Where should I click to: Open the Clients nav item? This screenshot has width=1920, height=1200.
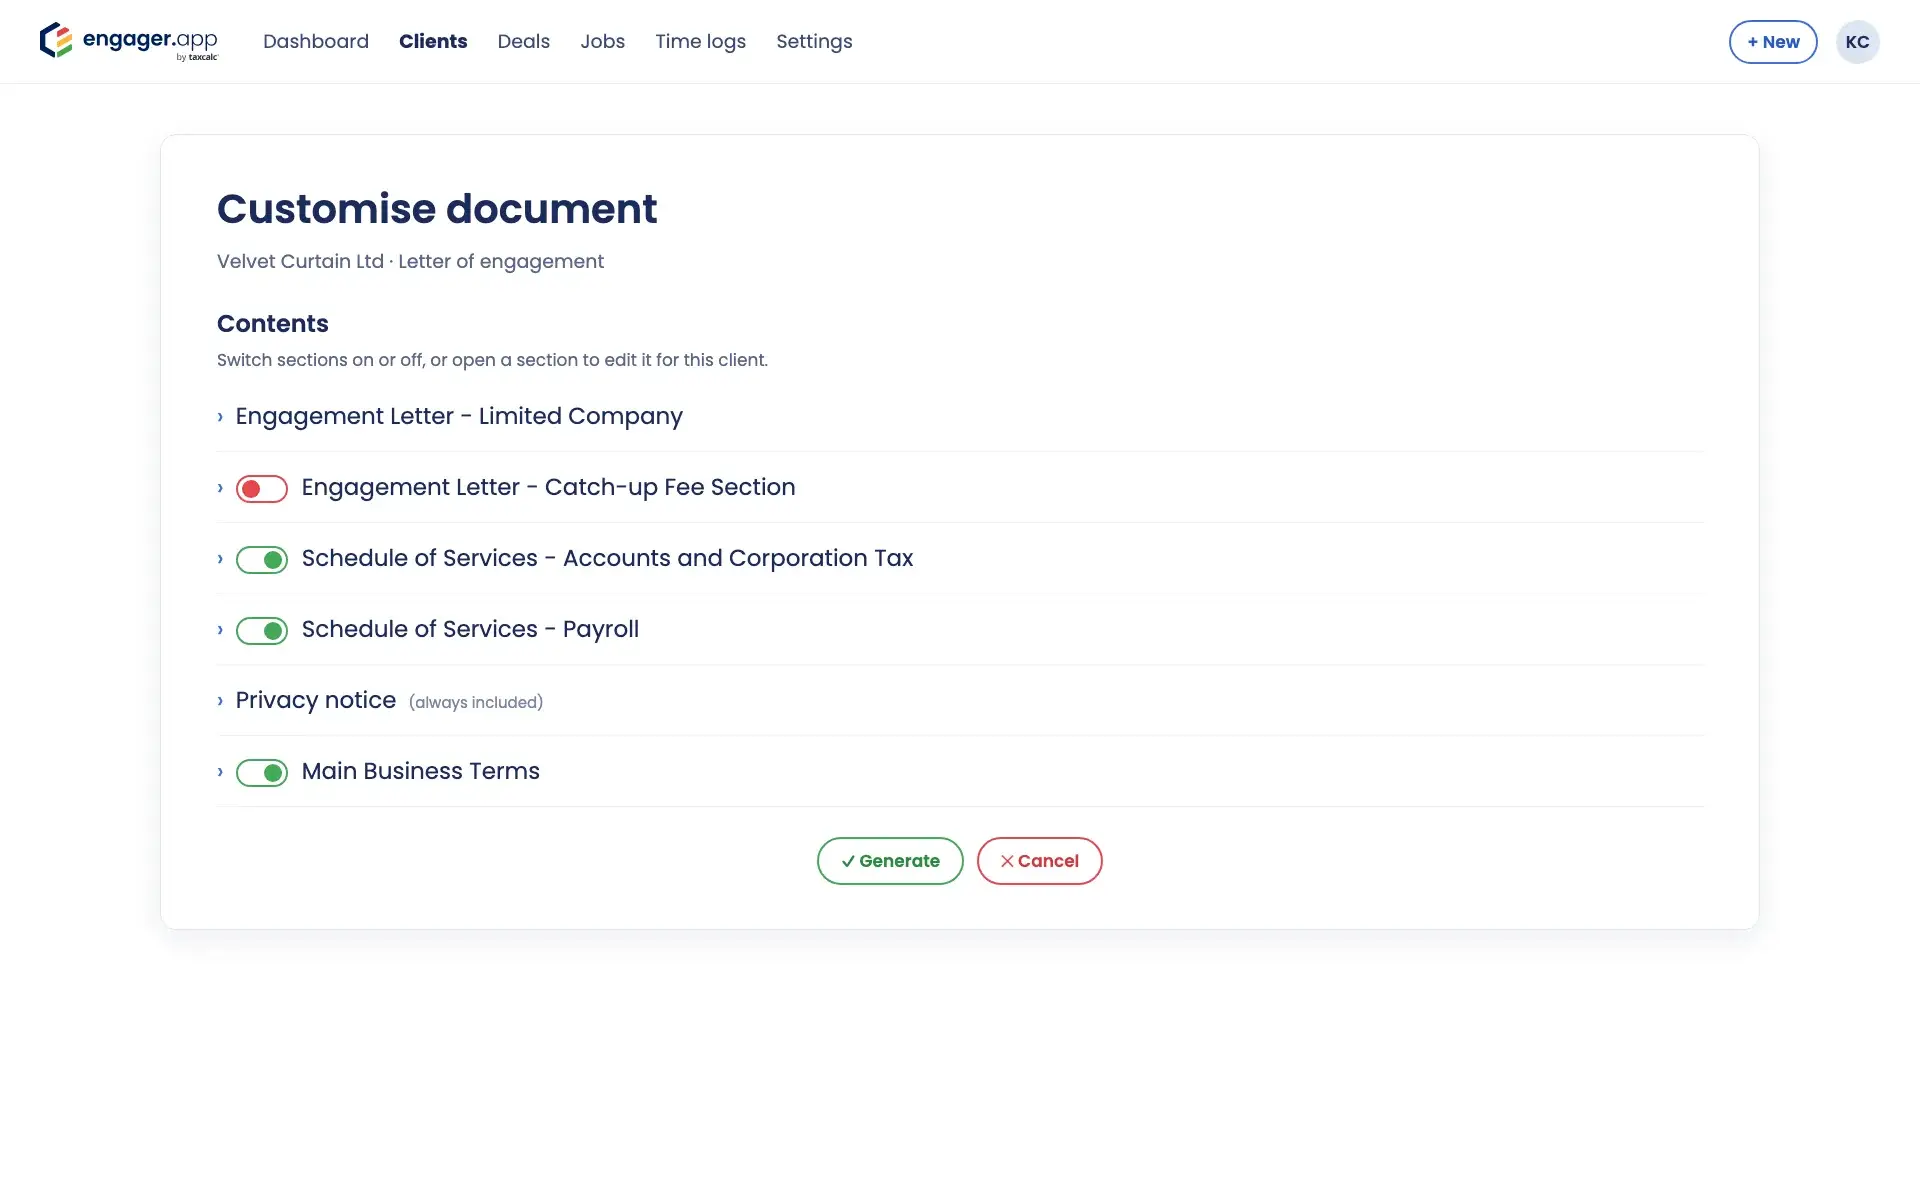433,41
